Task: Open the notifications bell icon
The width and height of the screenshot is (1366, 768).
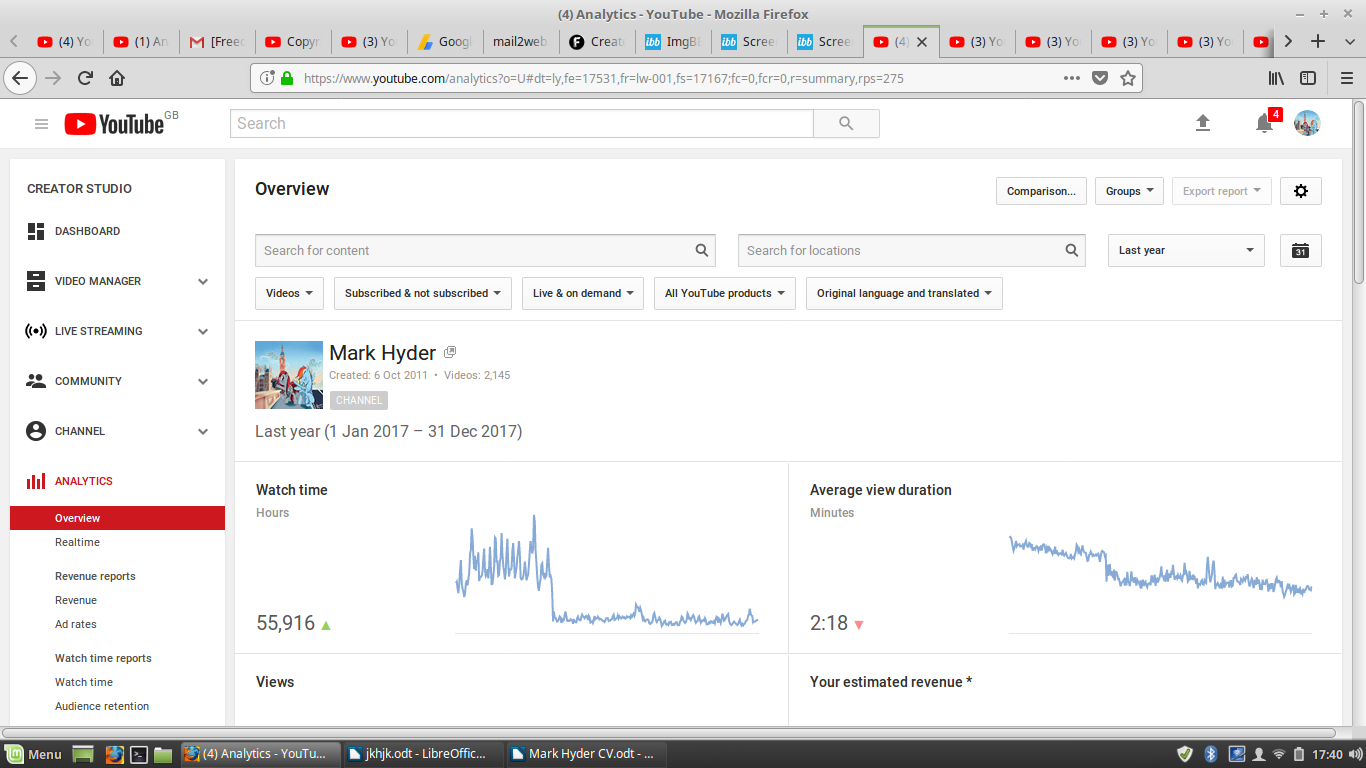Action: [1264, 123]
